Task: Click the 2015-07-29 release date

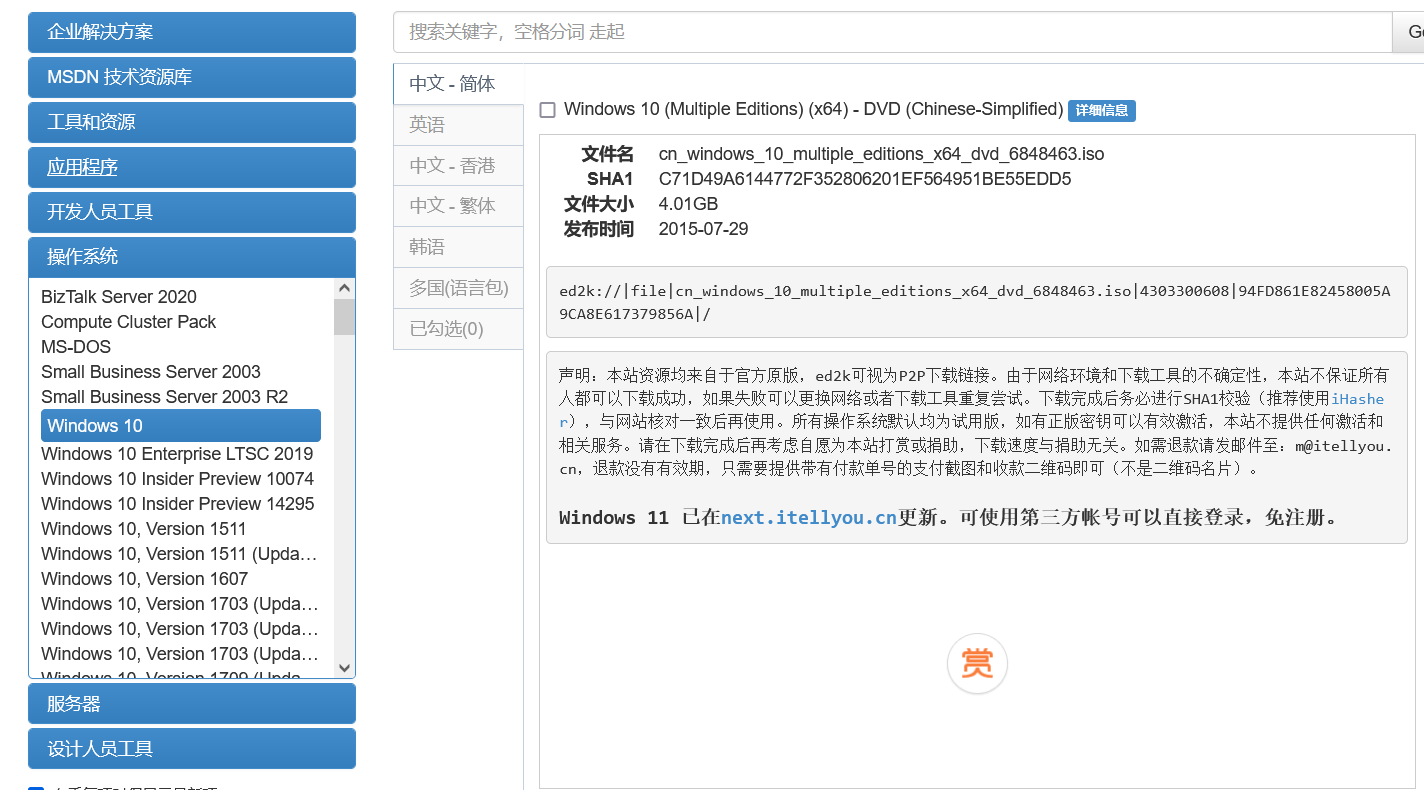Action: coord(703,229)
